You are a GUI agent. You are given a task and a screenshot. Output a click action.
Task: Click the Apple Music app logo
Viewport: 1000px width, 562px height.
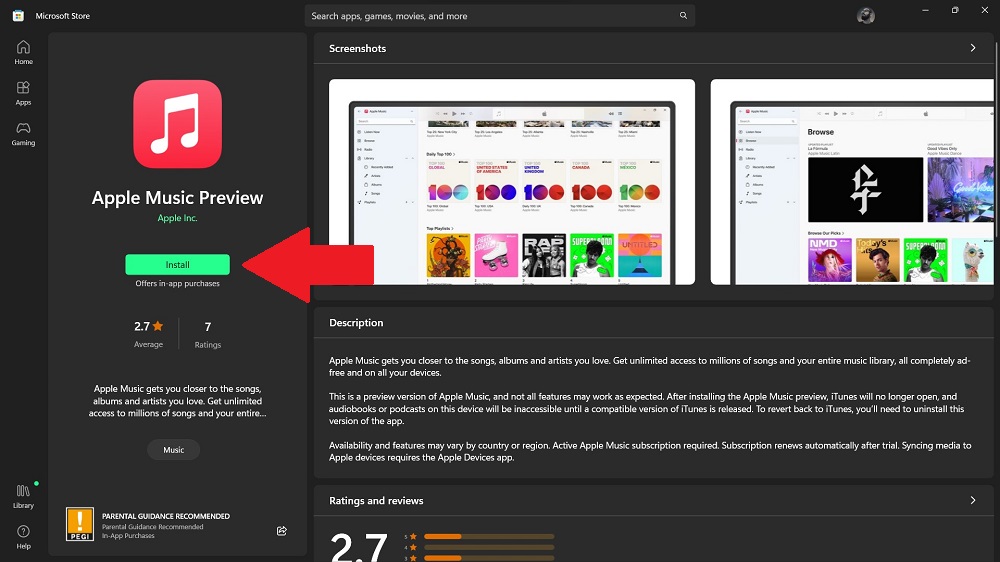click(x=177, y=124)
